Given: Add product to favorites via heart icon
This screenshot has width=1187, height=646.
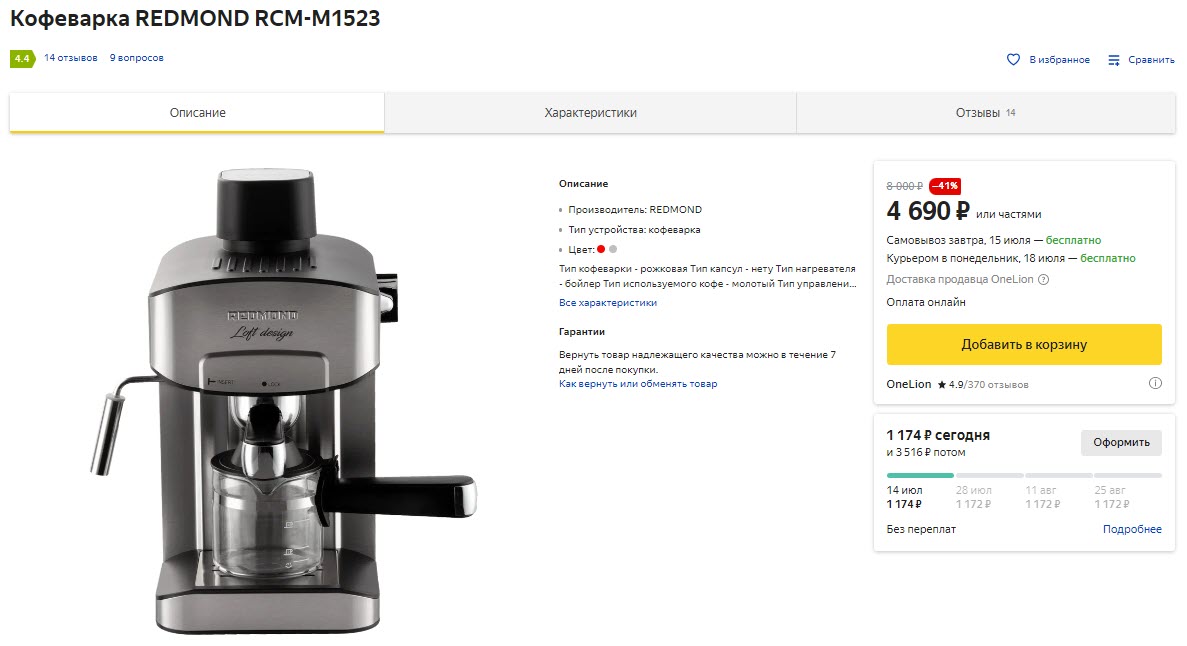Looking at the screenshot, I should (x=1013, y=59).
